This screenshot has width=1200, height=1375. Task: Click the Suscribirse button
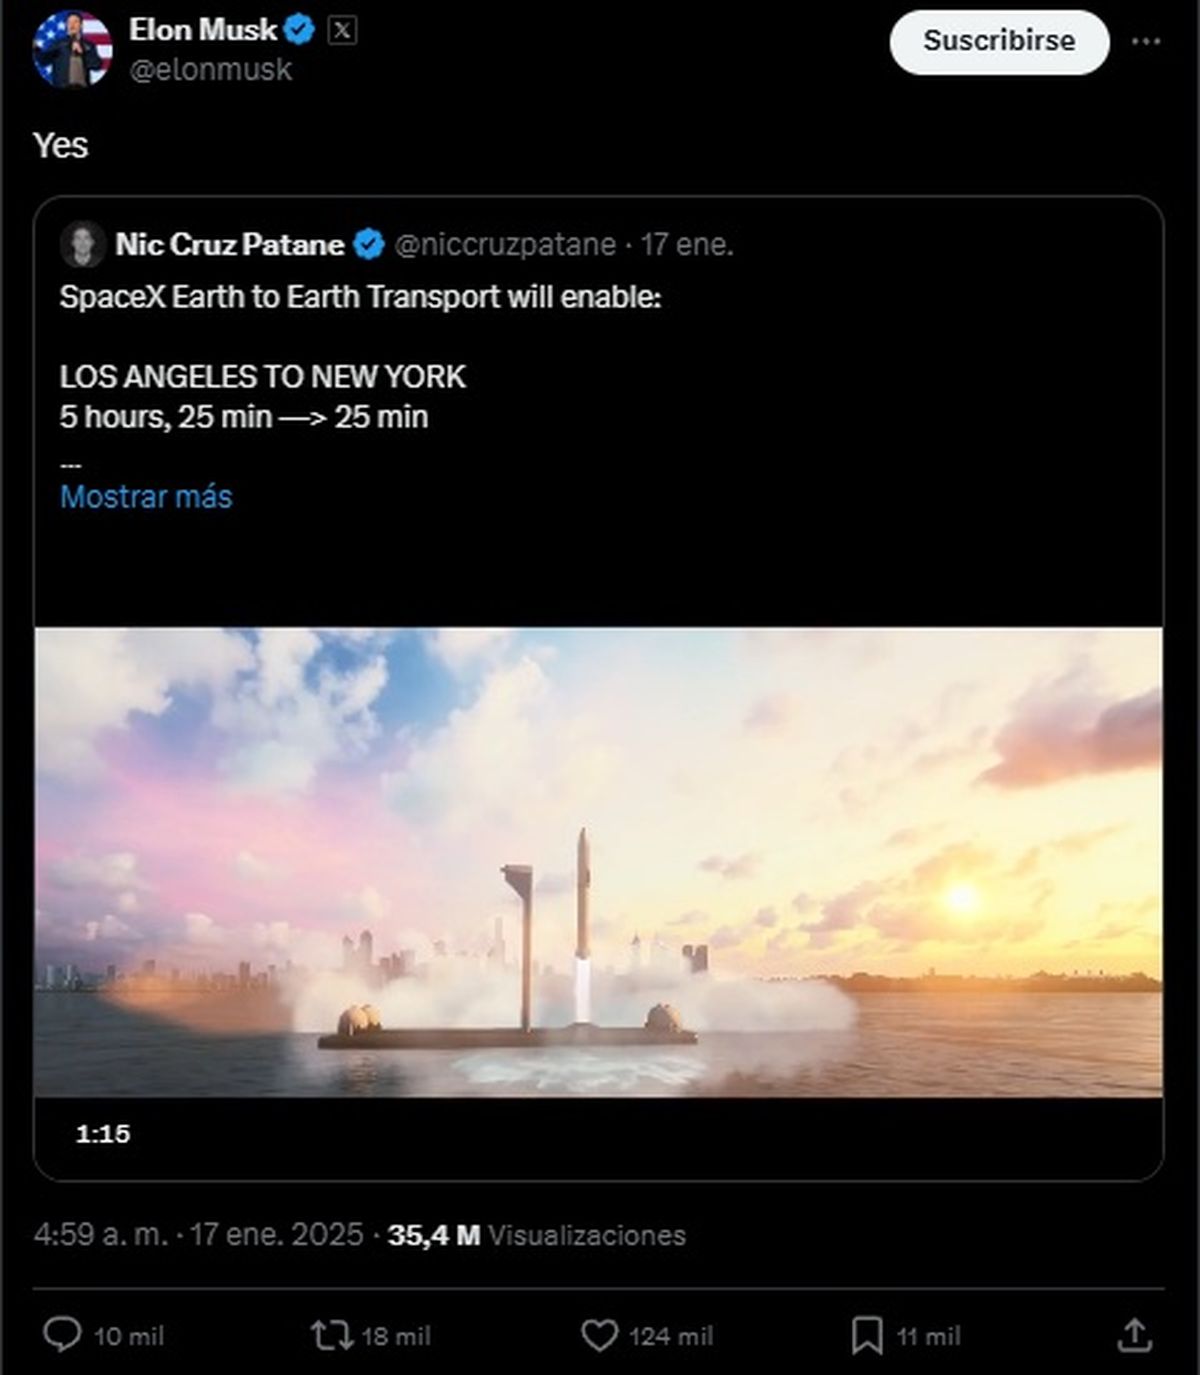(x=999, y=42)
